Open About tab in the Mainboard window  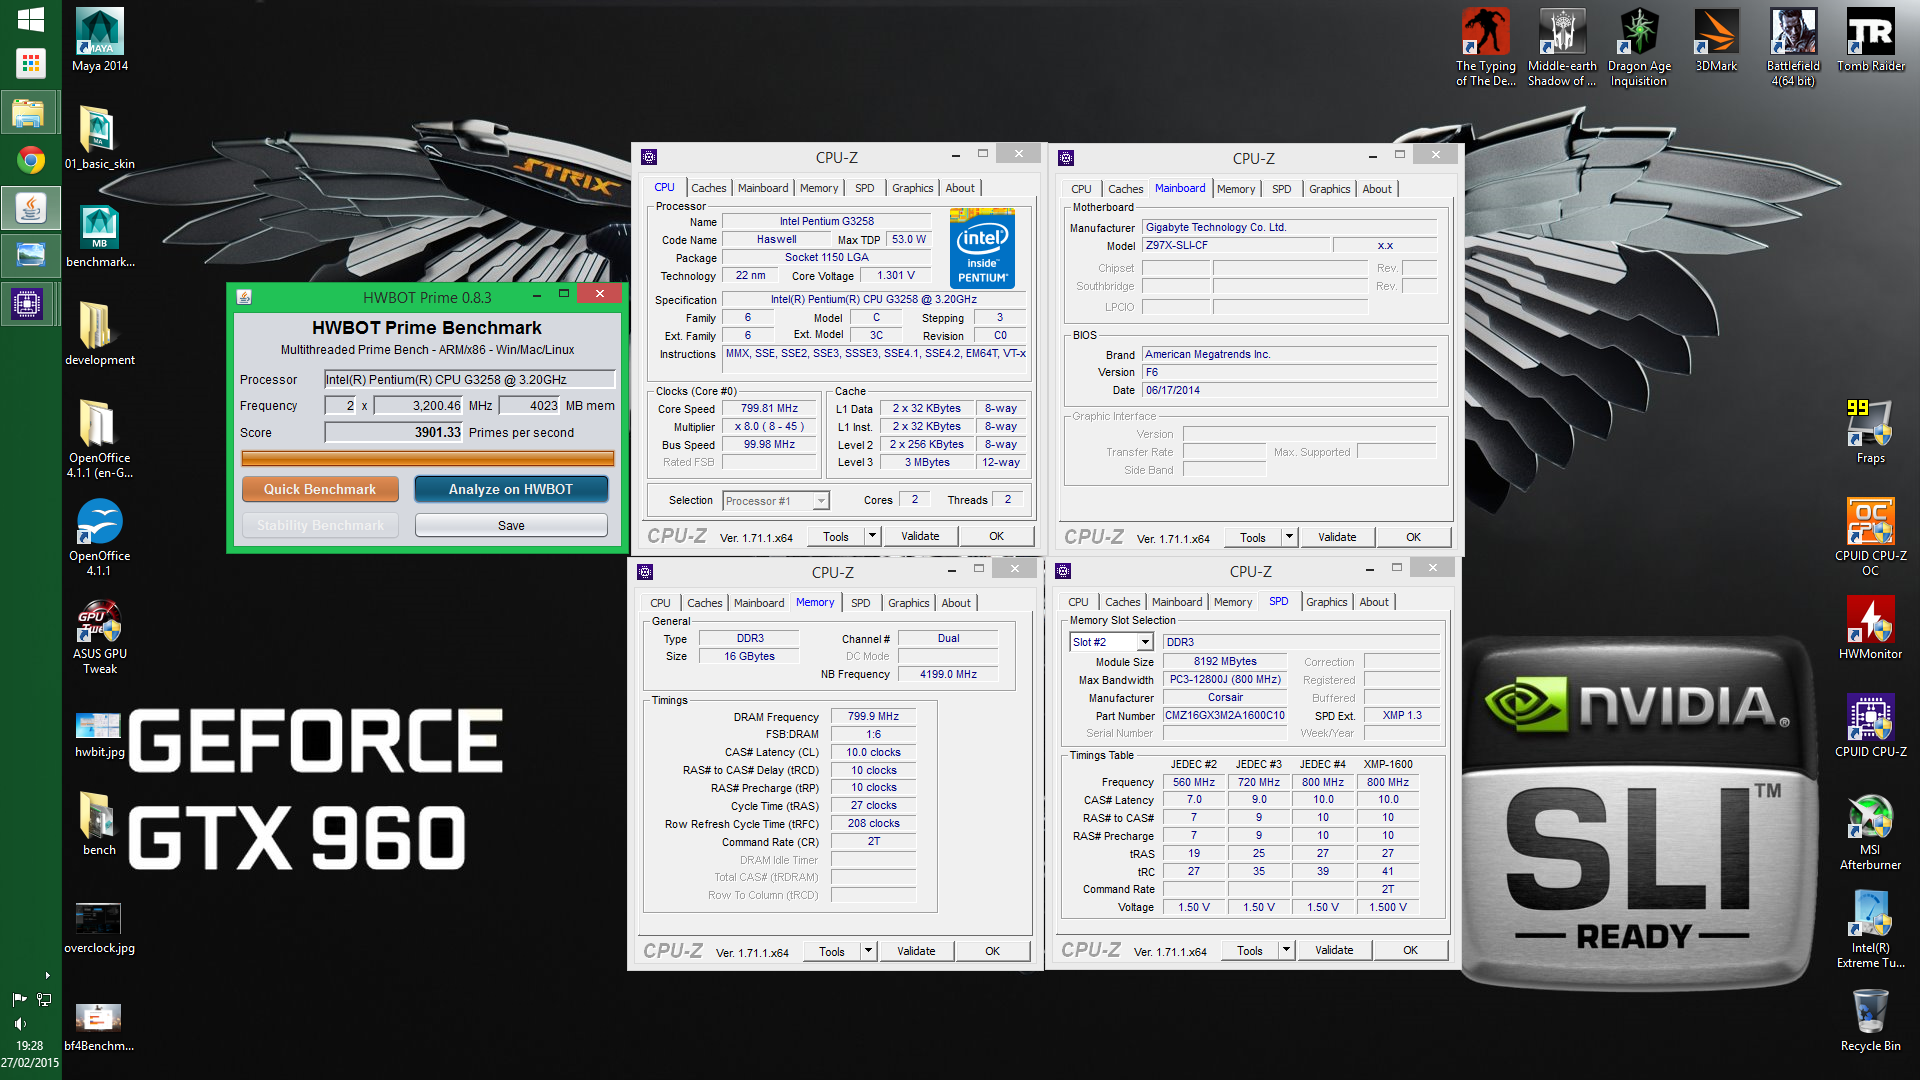click(x=1377, y=189)
